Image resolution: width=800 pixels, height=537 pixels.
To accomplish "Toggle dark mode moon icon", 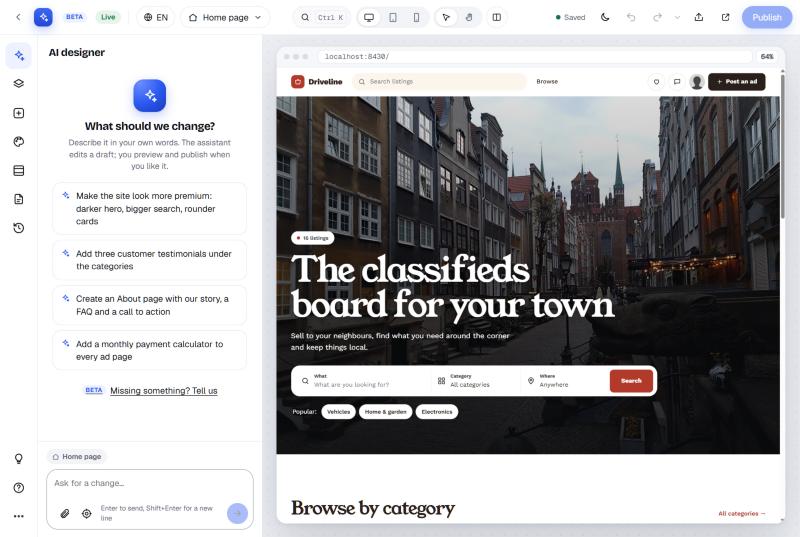I will click(605, 17).
